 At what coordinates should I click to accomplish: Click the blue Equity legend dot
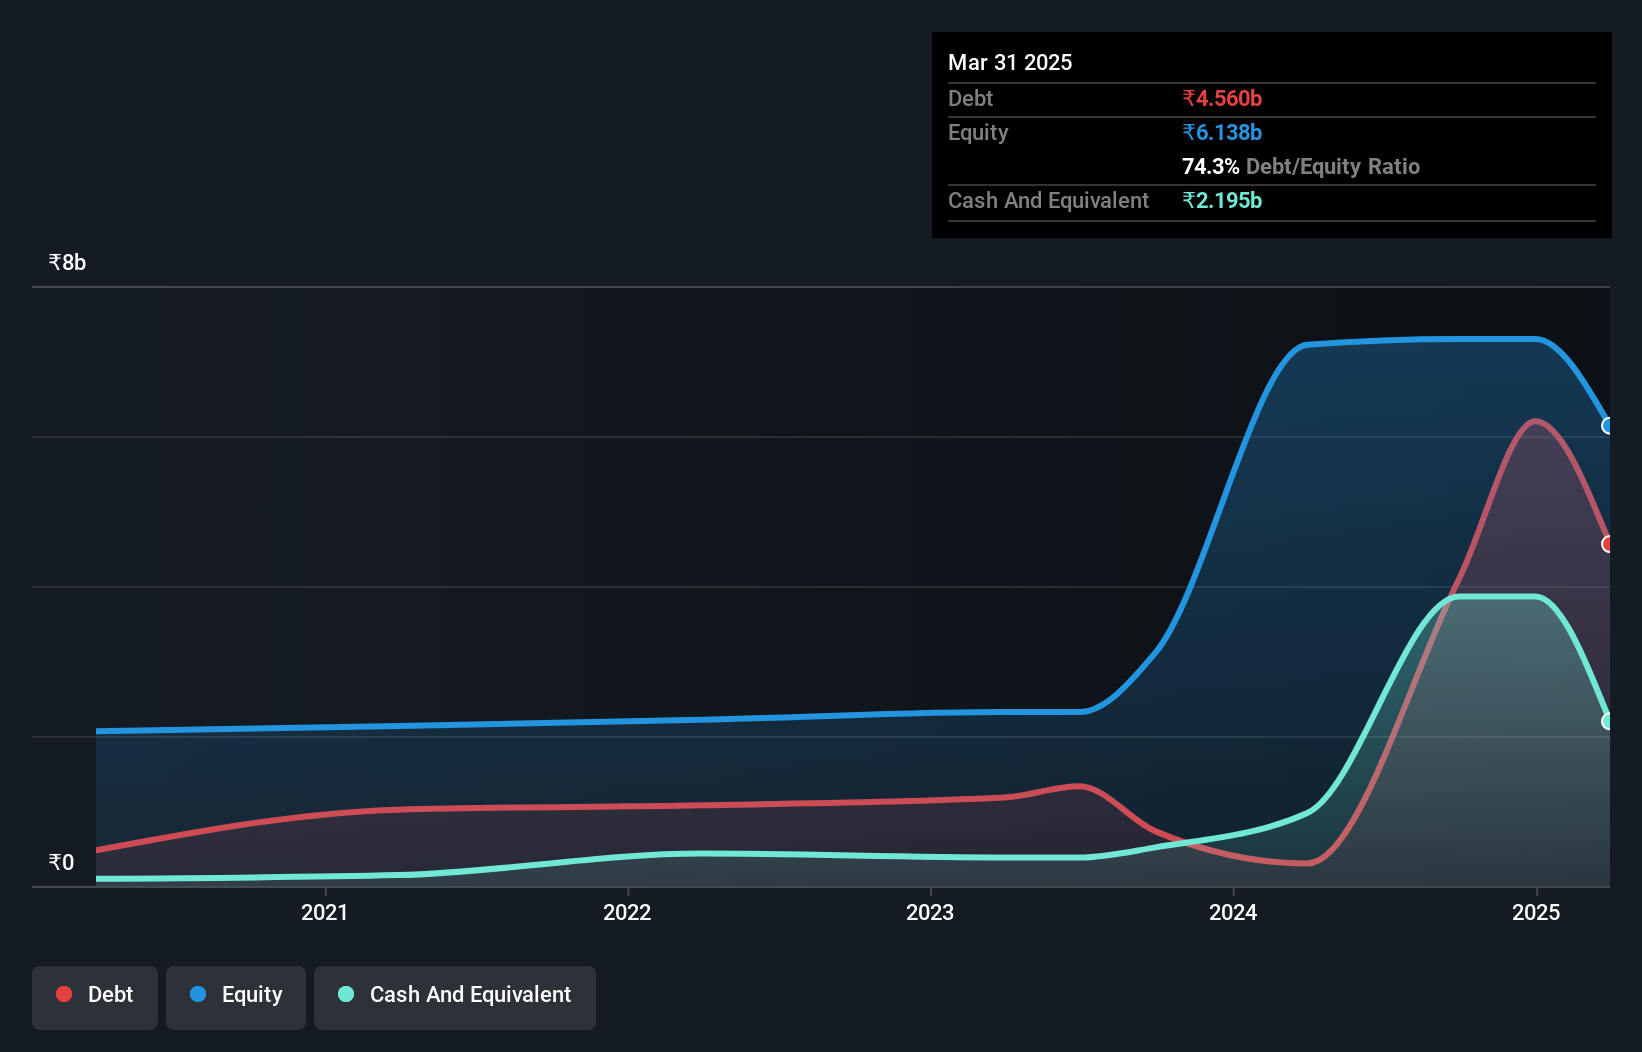coord(198,994)
